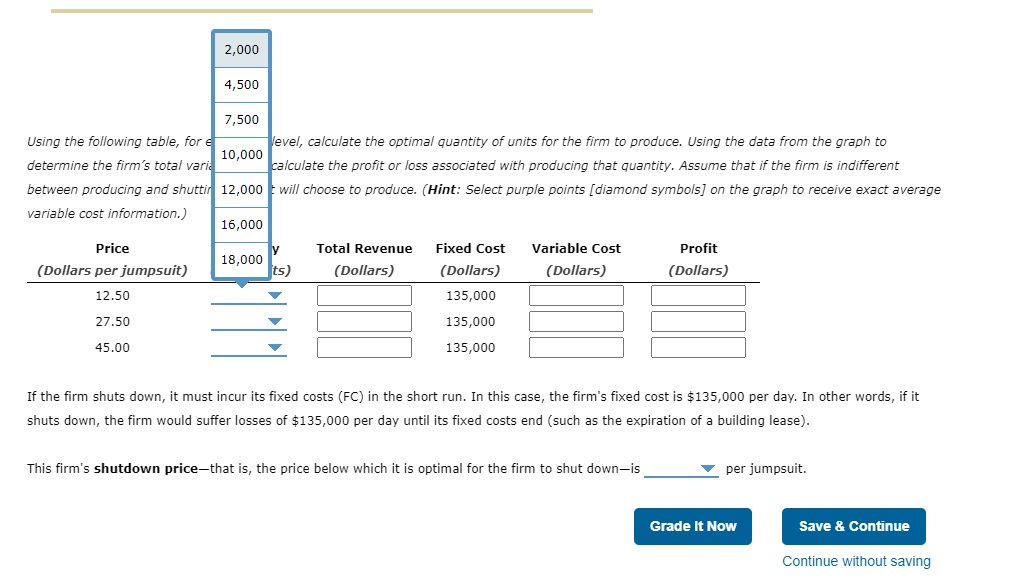1010x579 pixels.
Task: Select 2,000 from the open quantity list
Action: point(241,48)
